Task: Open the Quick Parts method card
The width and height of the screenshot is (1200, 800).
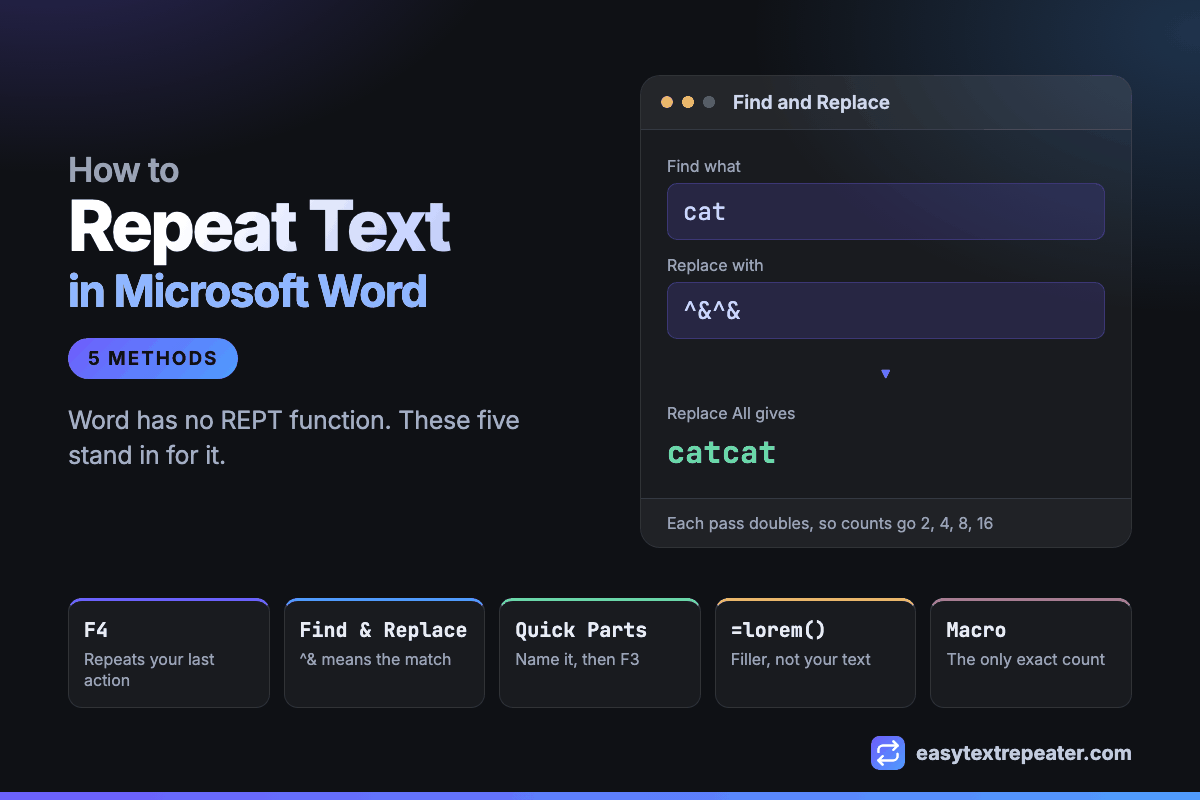Action: click(x=600, y=653)
